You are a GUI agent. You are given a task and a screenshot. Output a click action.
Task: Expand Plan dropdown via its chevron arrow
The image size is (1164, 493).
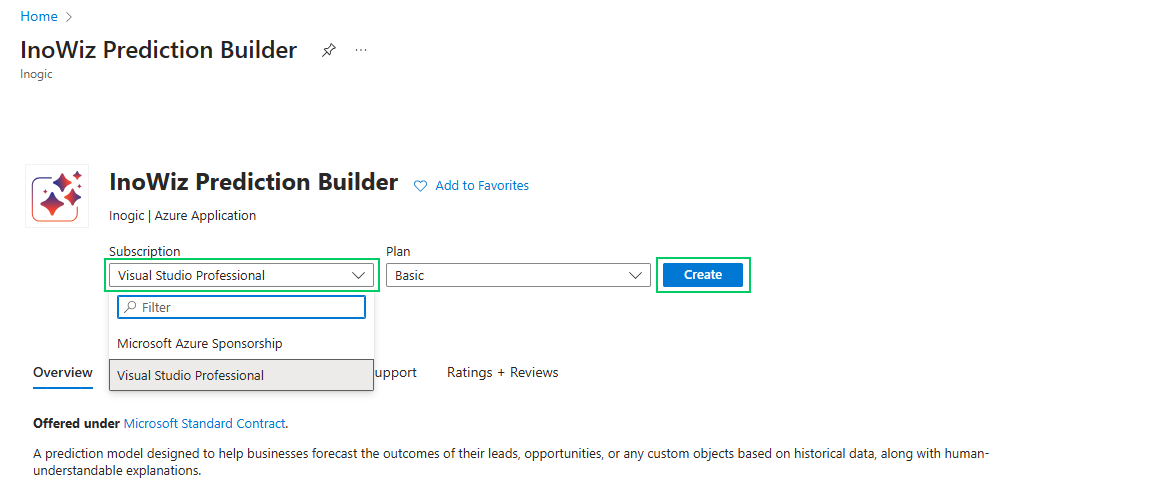(636, 275)
